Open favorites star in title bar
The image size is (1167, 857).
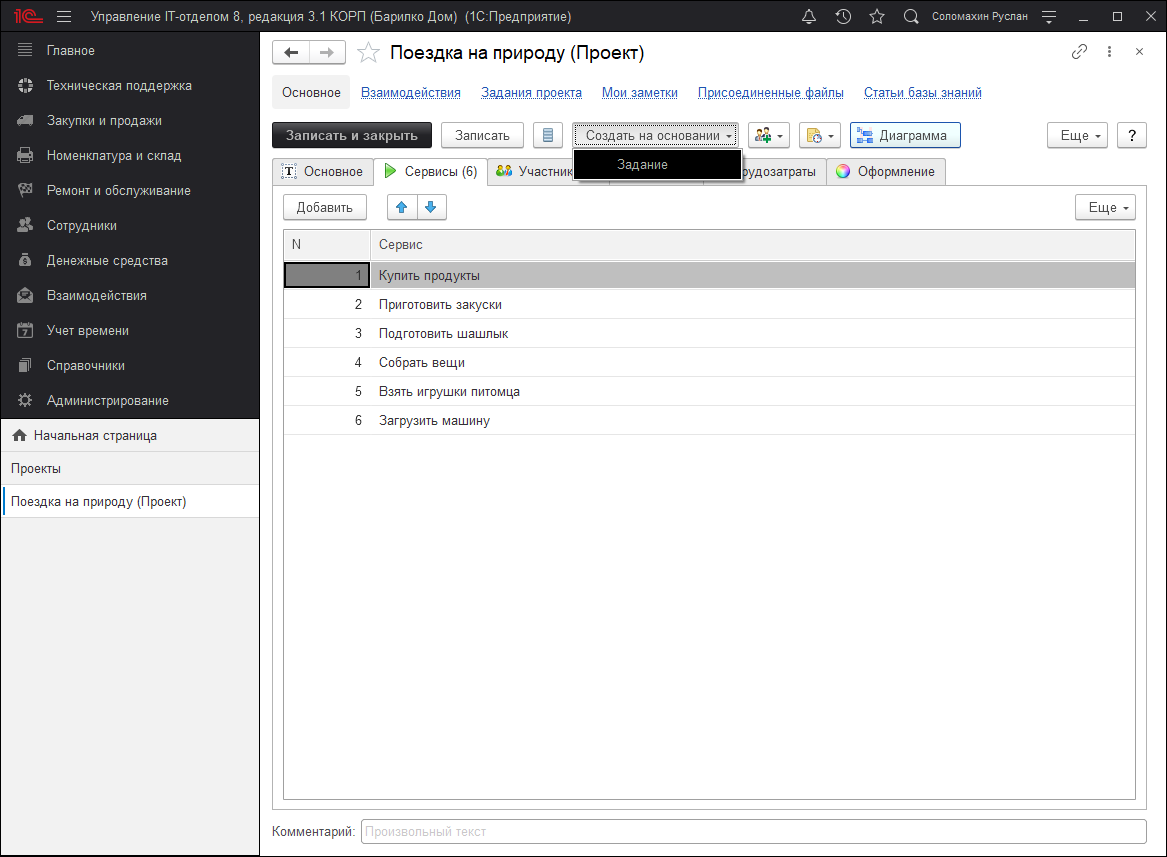[877, 17]
